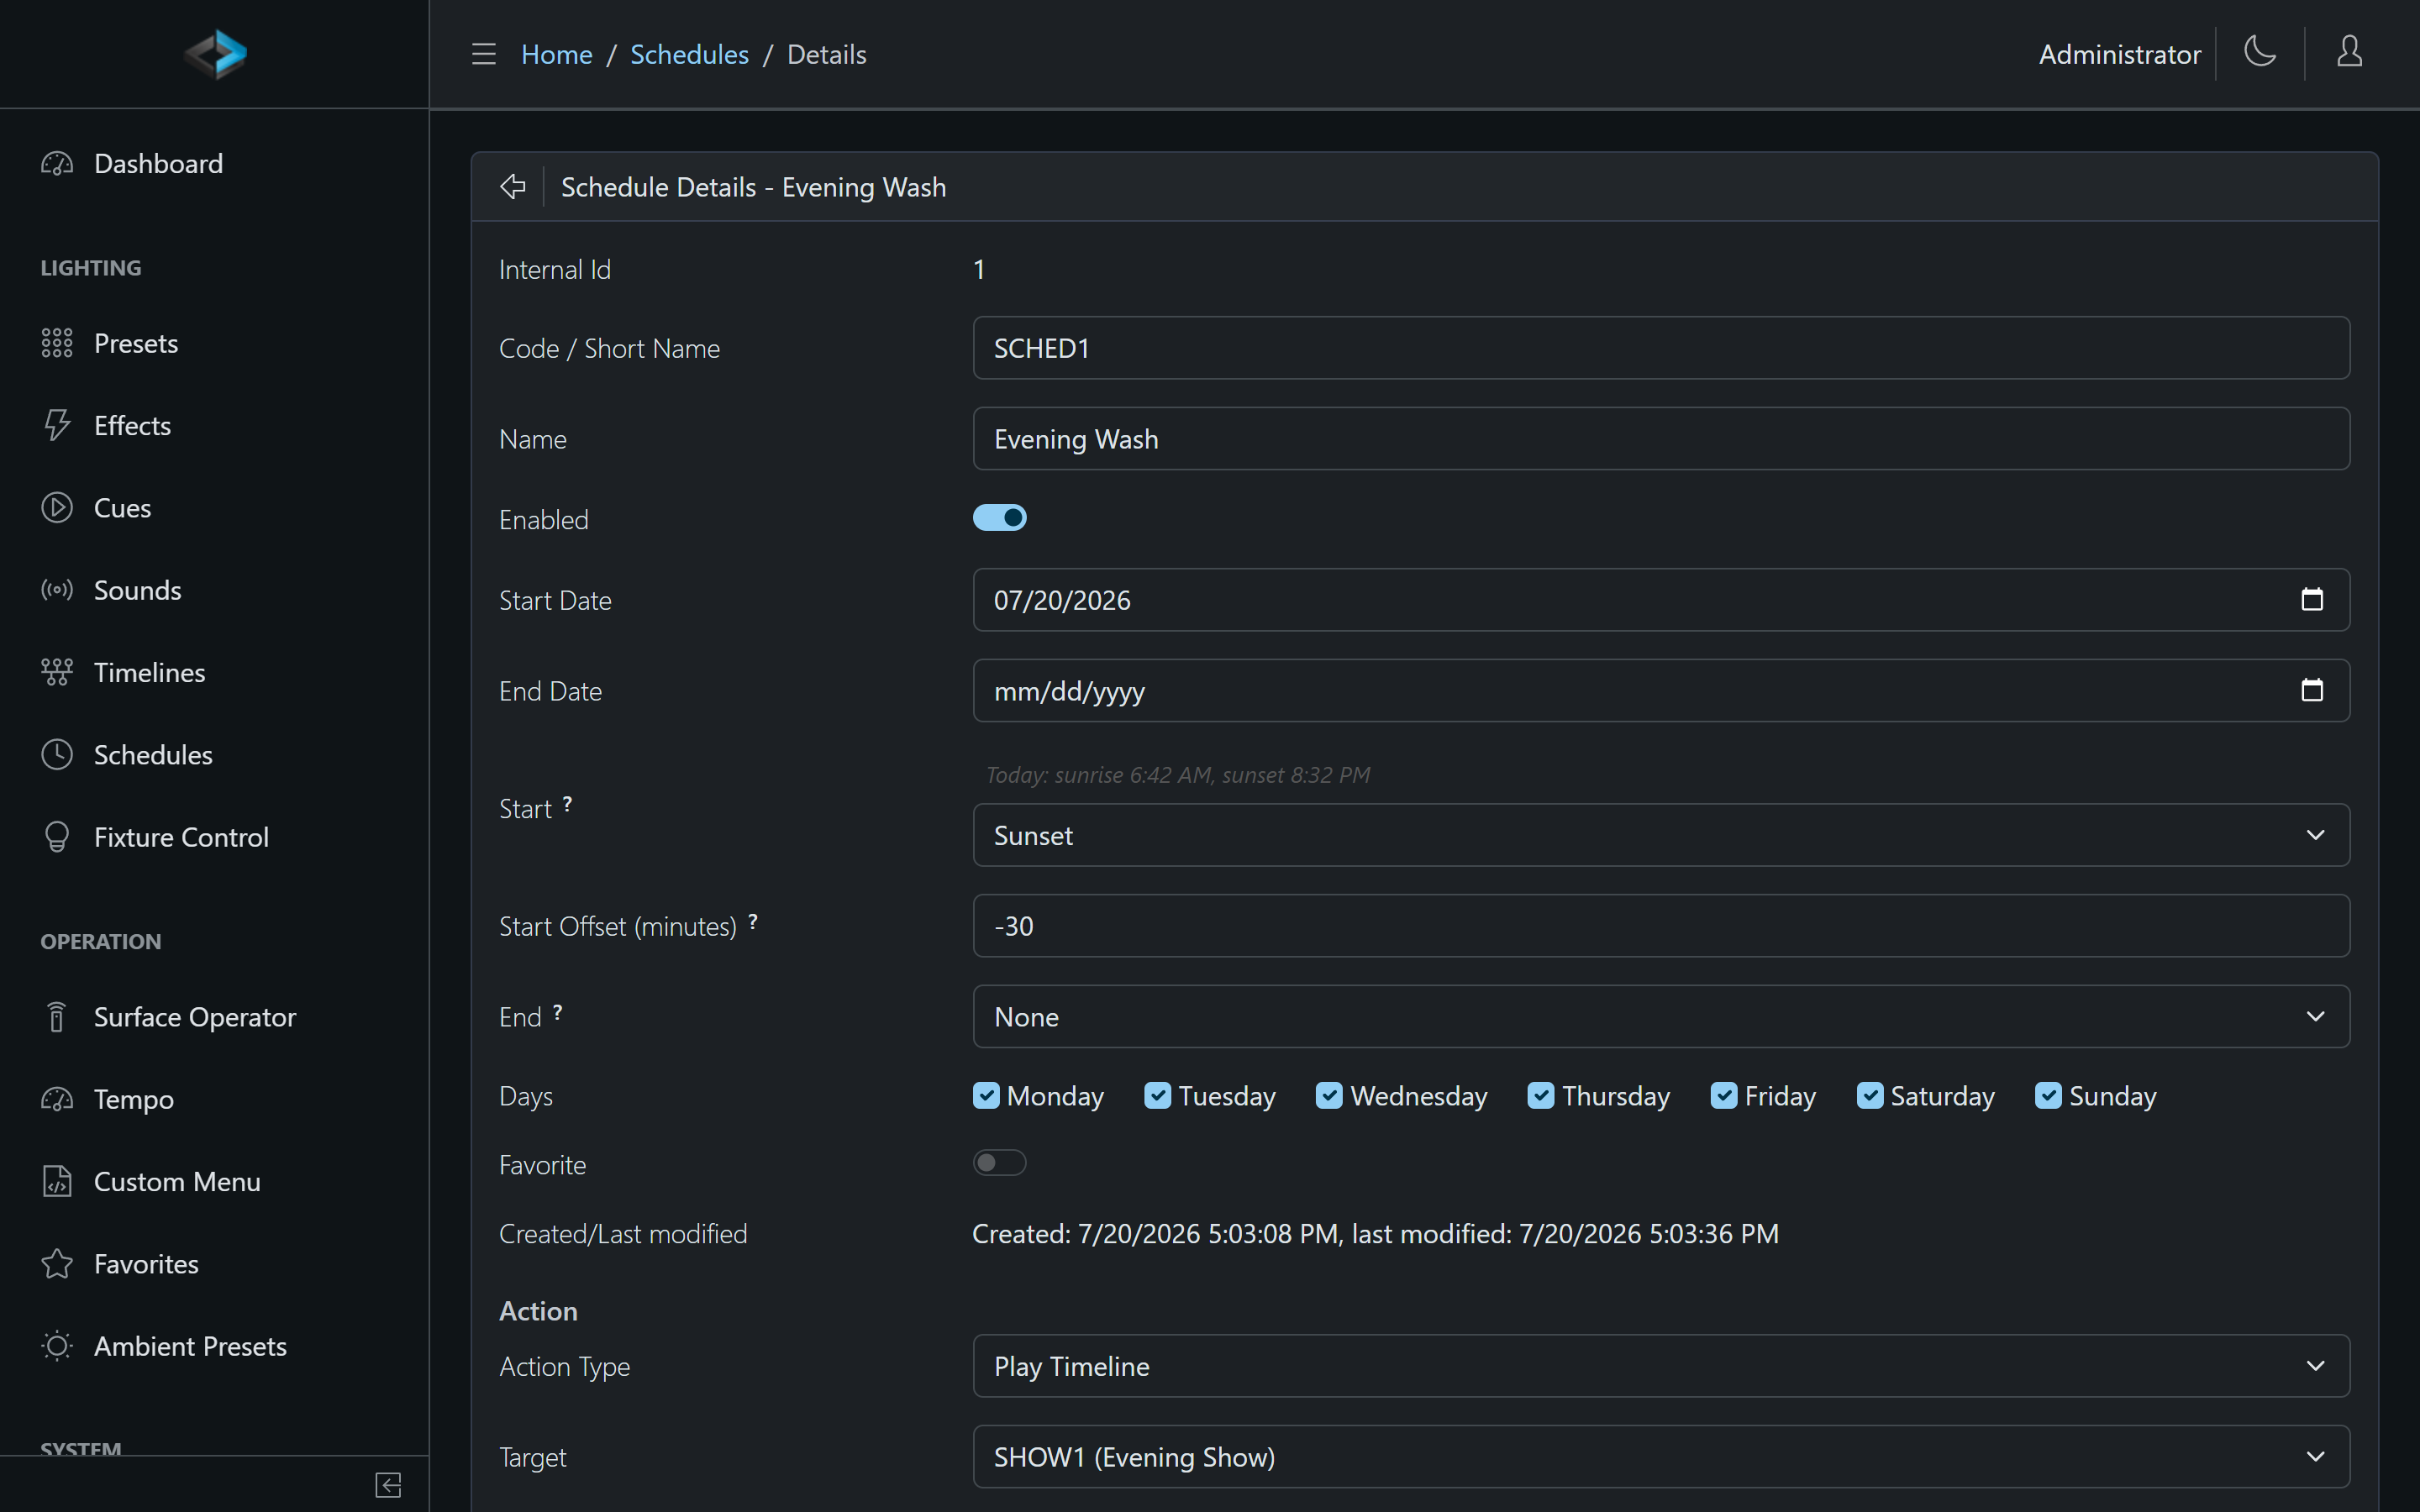Uncheck the Friday checkbox
The width and height of the screenshot is (2420, 1512).
1724,1095
